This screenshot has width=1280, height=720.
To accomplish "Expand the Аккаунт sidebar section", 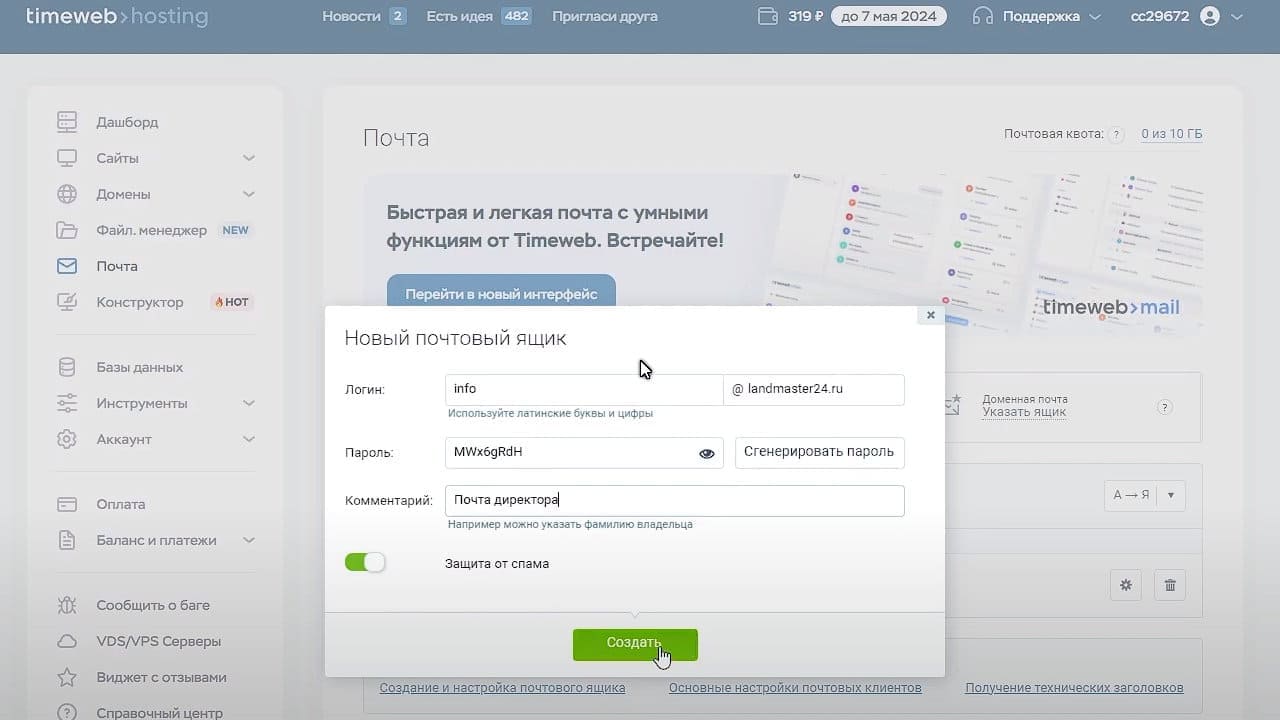I will click(x=249, y=439).
